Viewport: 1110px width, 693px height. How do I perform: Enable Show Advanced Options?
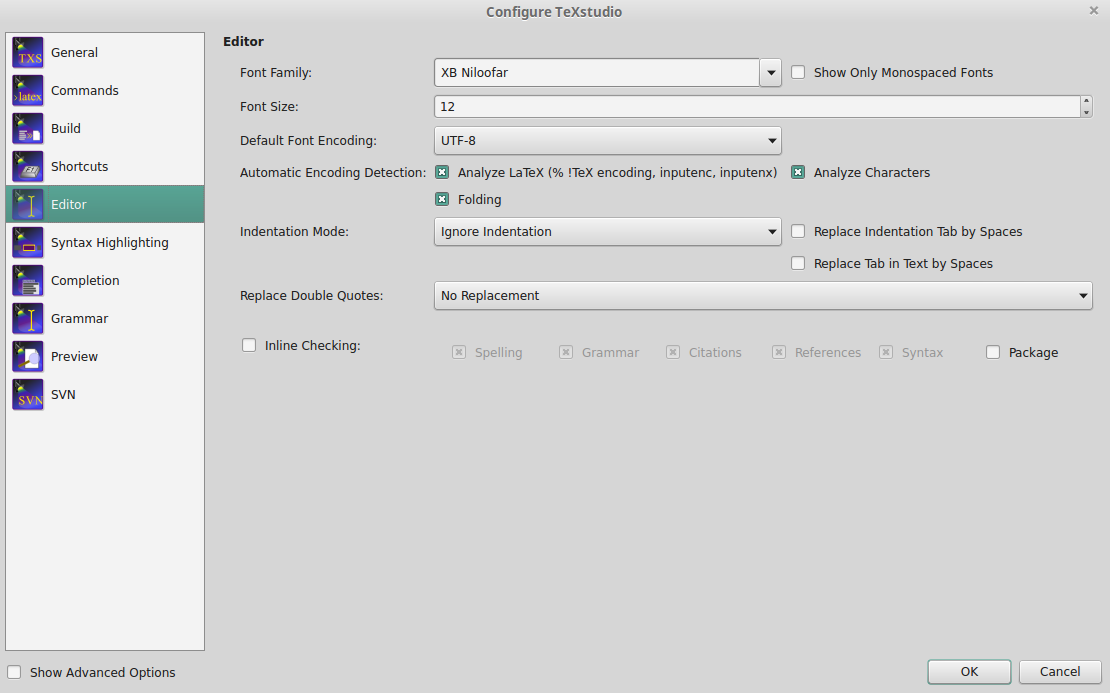click(x=14, y=672)
